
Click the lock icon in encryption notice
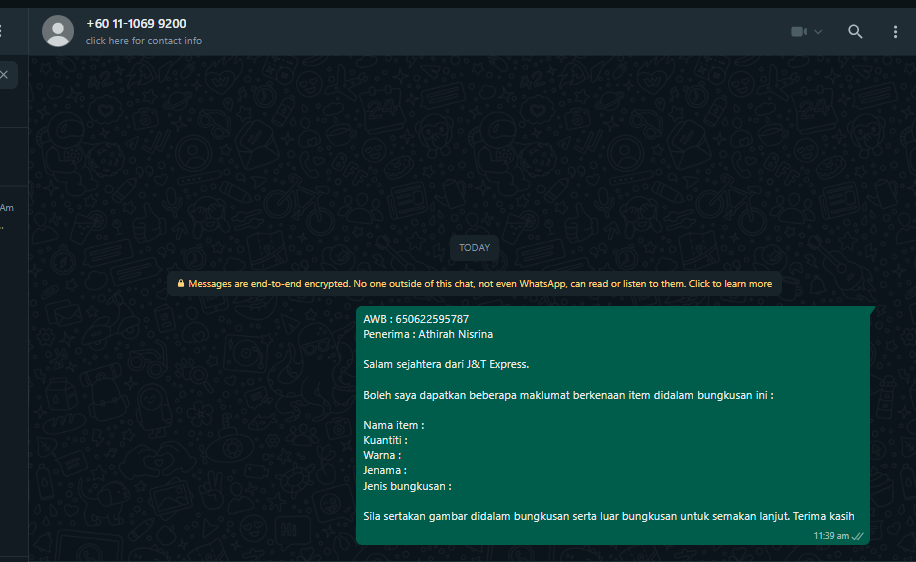pyautogui.click(x=181, y=284)
